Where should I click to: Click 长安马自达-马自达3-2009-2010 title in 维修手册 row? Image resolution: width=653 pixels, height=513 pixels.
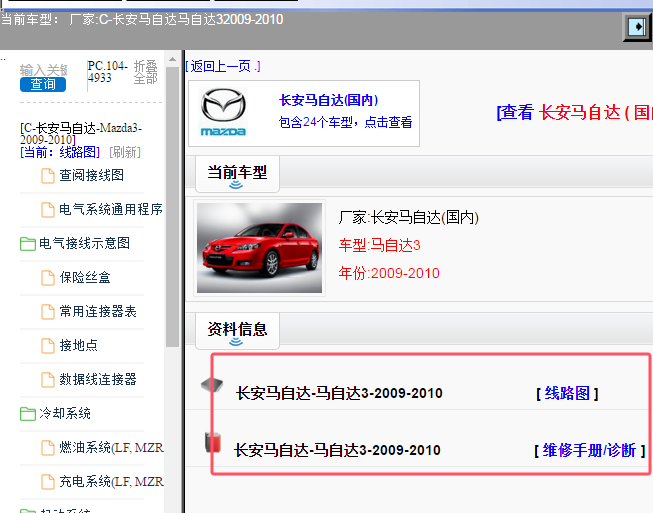(337, 450)
